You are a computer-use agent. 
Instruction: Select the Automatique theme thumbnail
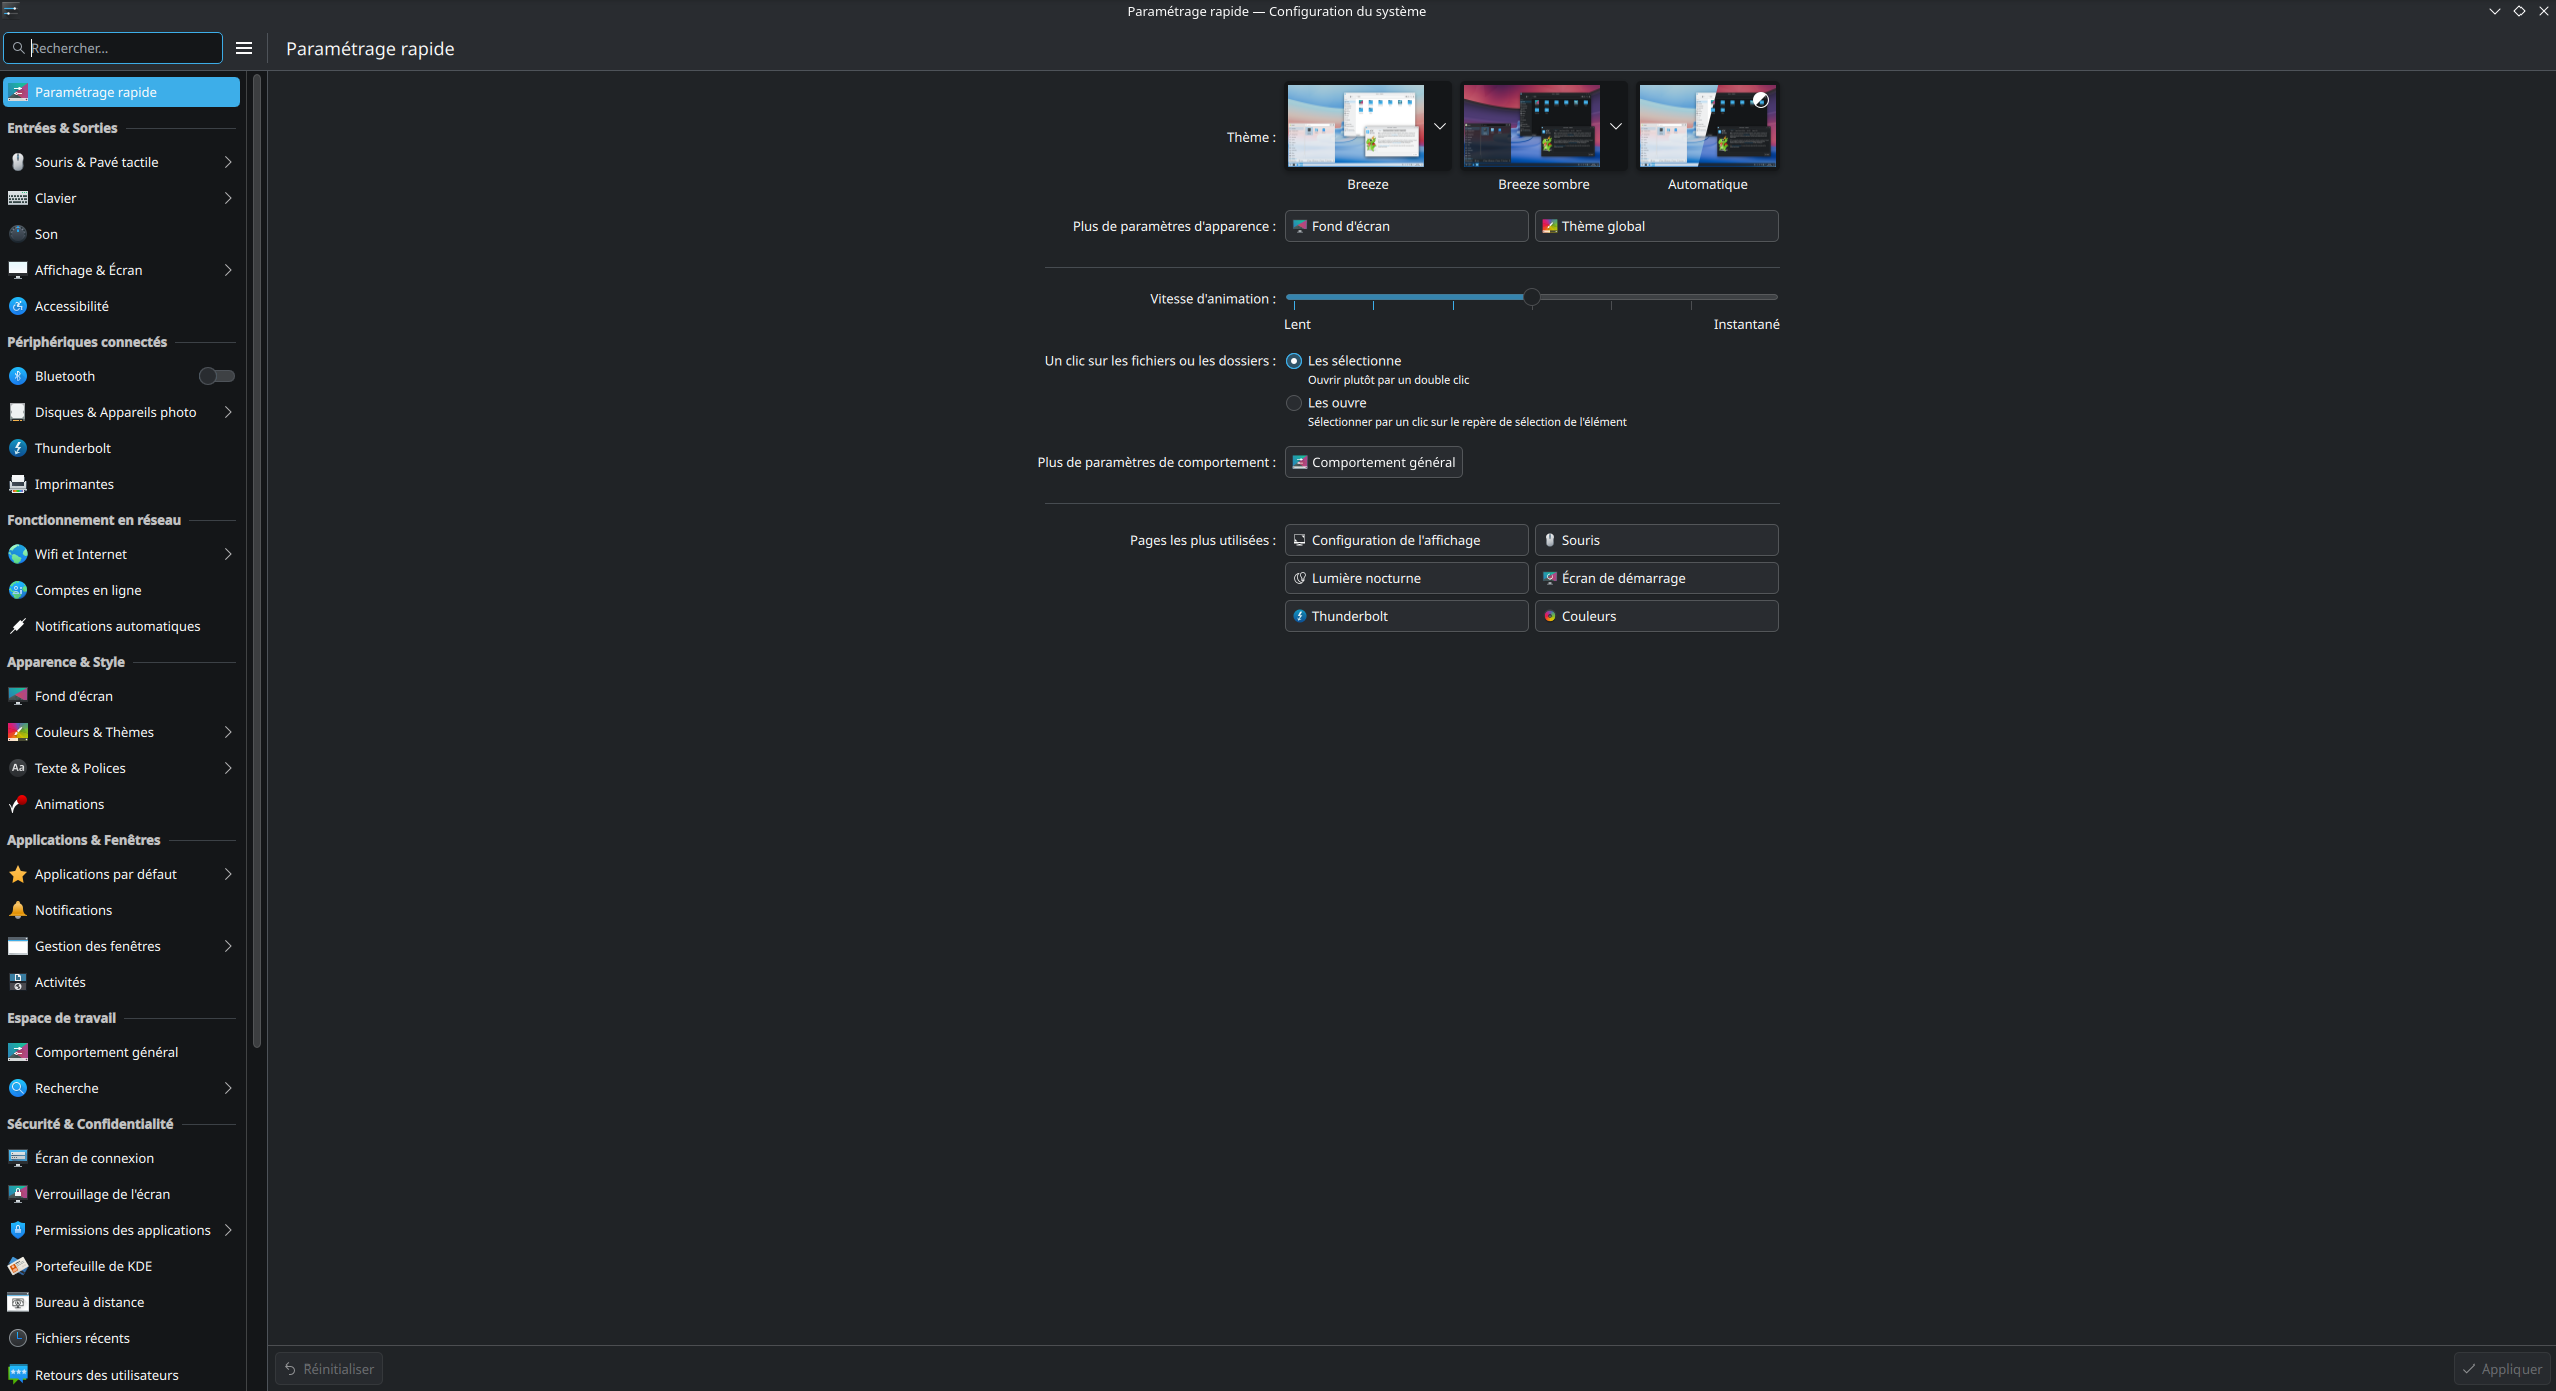pos(1708,126)
